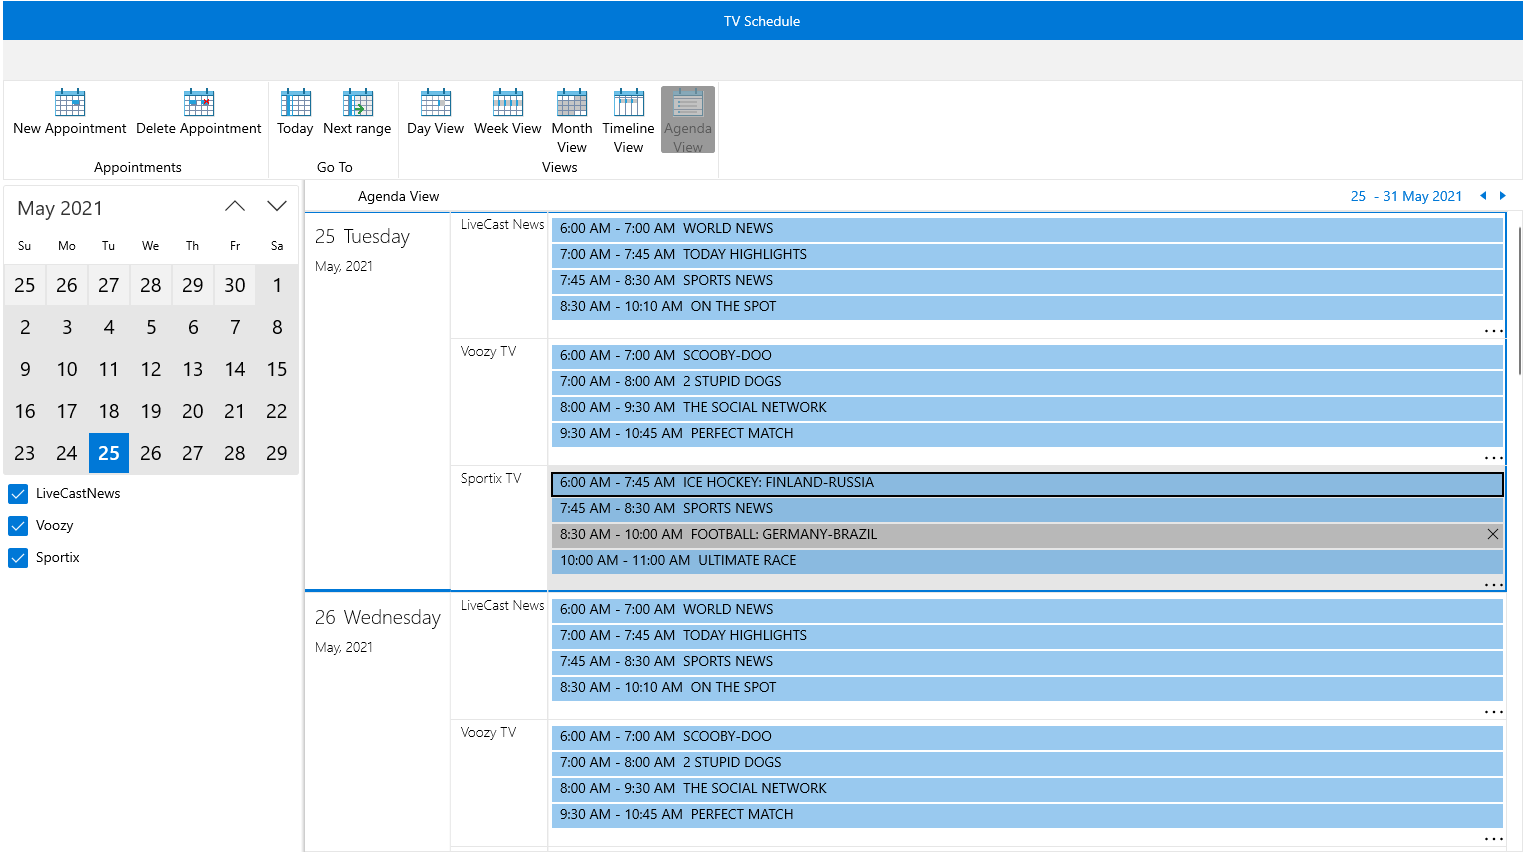Select May 22 in the mini calendar
Image resolution: width=1528 pixels, height=859 pixels.
click(x=277, y=411)
